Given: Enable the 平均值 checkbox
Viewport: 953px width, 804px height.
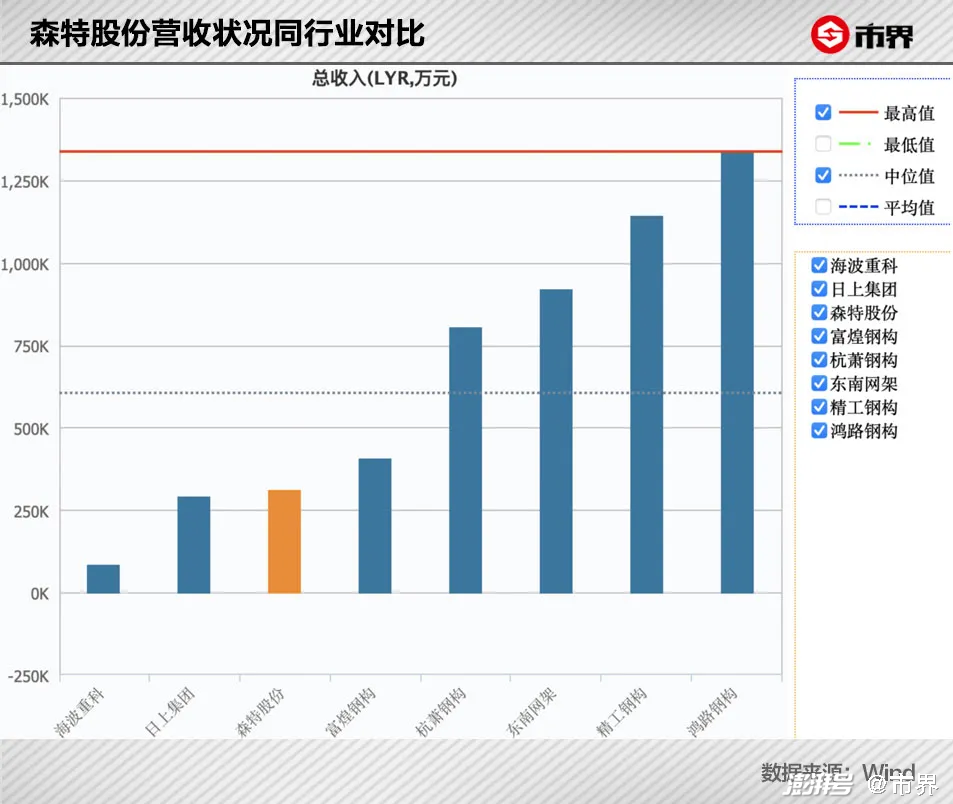Looking at the screenshot, I should (x=823, y=207).
